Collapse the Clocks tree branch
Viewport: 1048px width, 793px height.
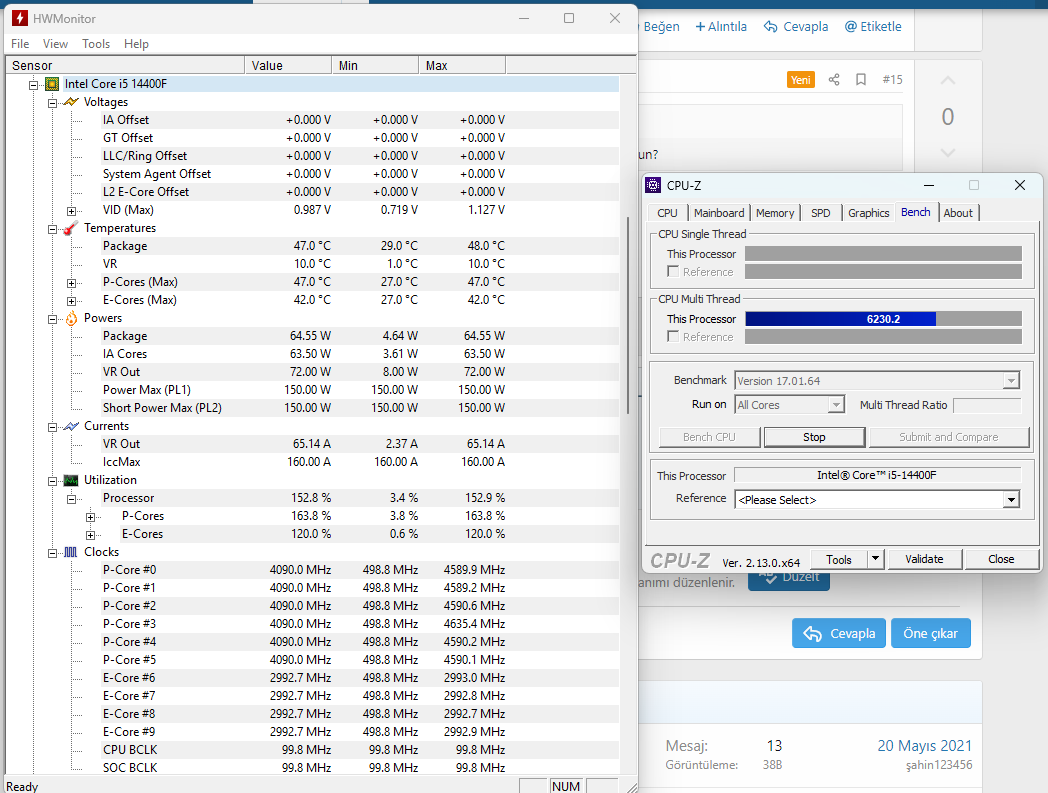pyautogui.click(x=52, y=554)
